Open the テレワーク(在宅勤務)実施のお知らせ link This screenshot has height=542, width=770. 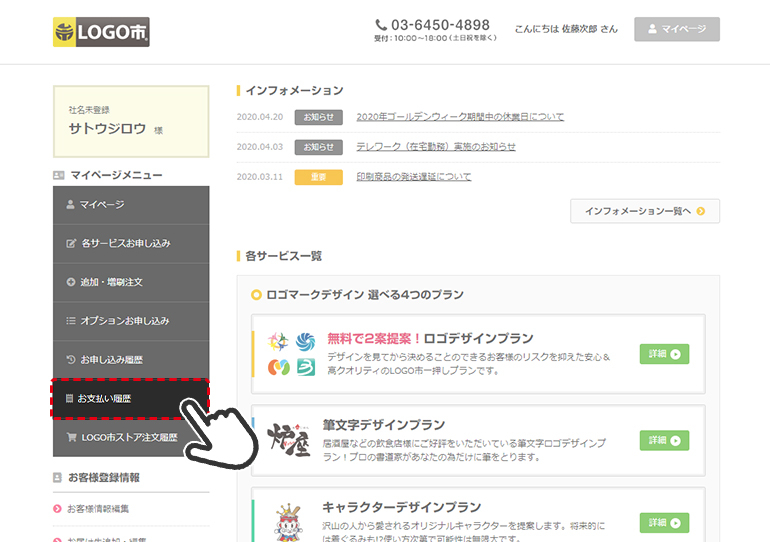pyautogui.click(x=436, y=147)
